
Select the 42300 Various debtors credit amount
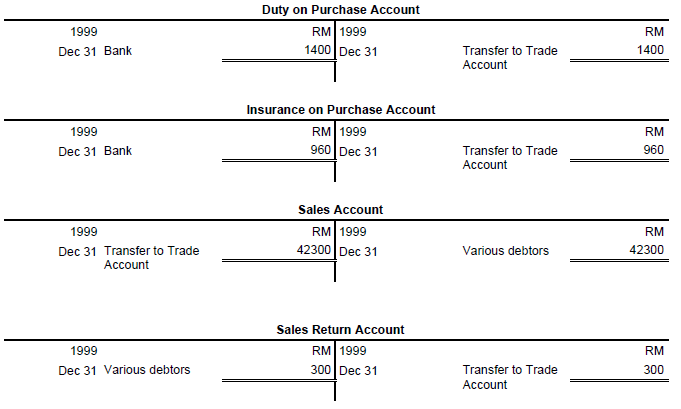(647, 250)
